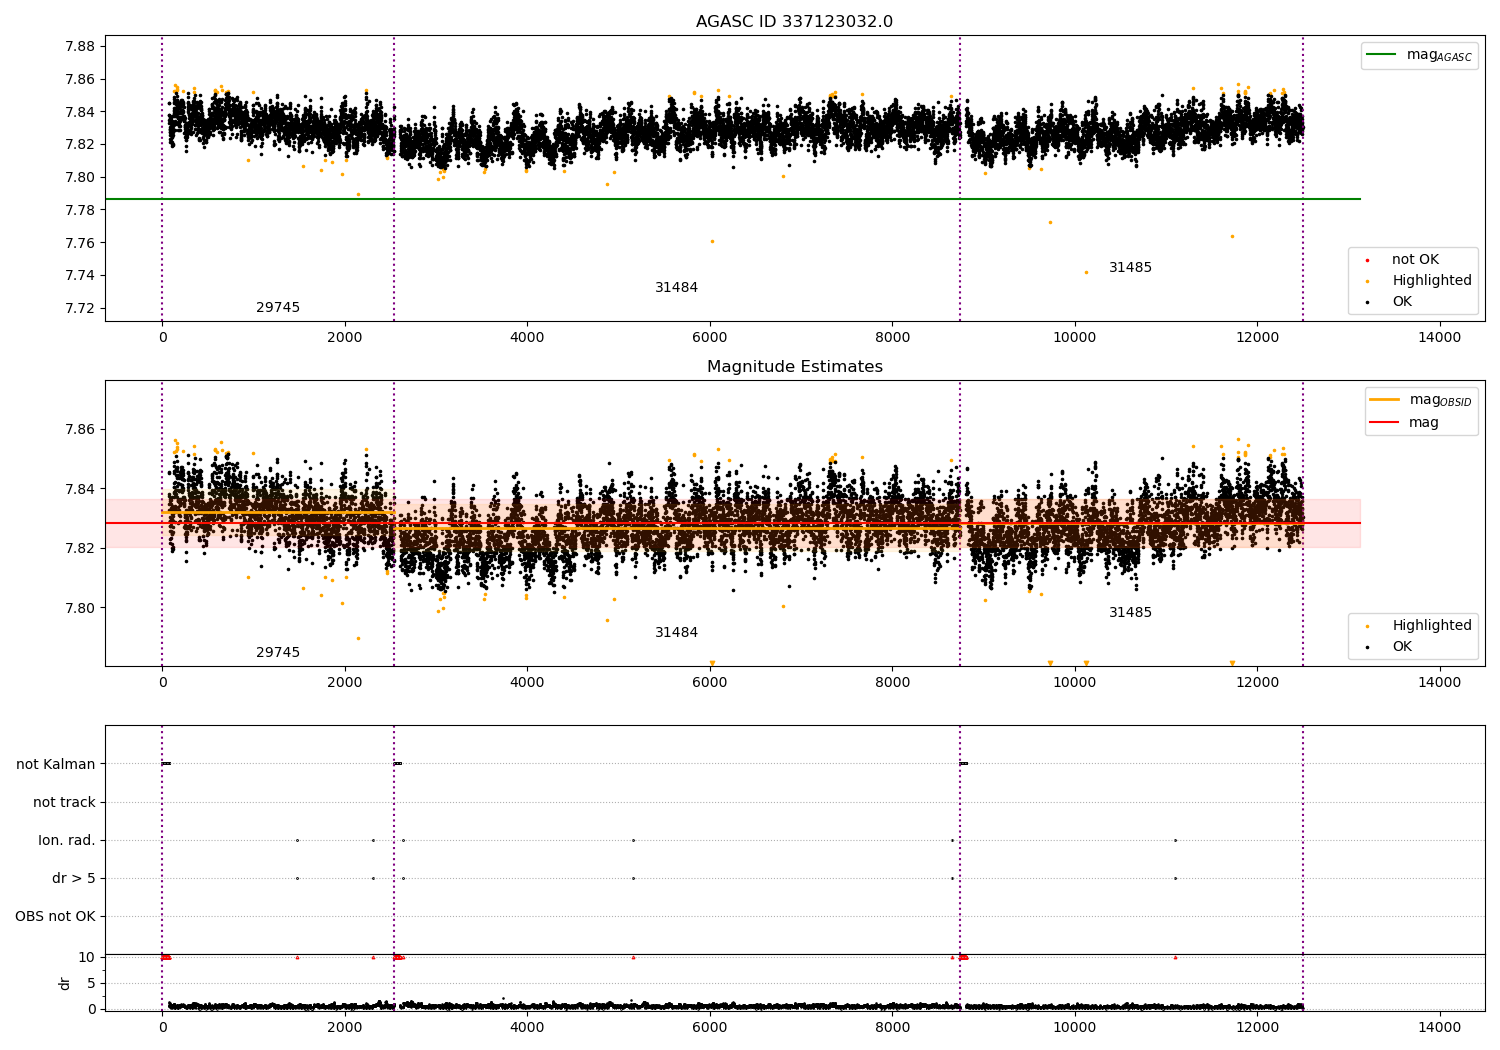Click the 'OBS not OK' row label
The image size is (1500, 1050).
tap(55, 917)
